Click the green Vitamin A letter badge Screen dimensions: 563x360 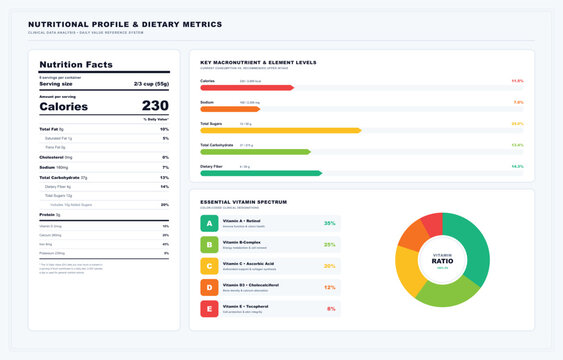pos(209,223)
